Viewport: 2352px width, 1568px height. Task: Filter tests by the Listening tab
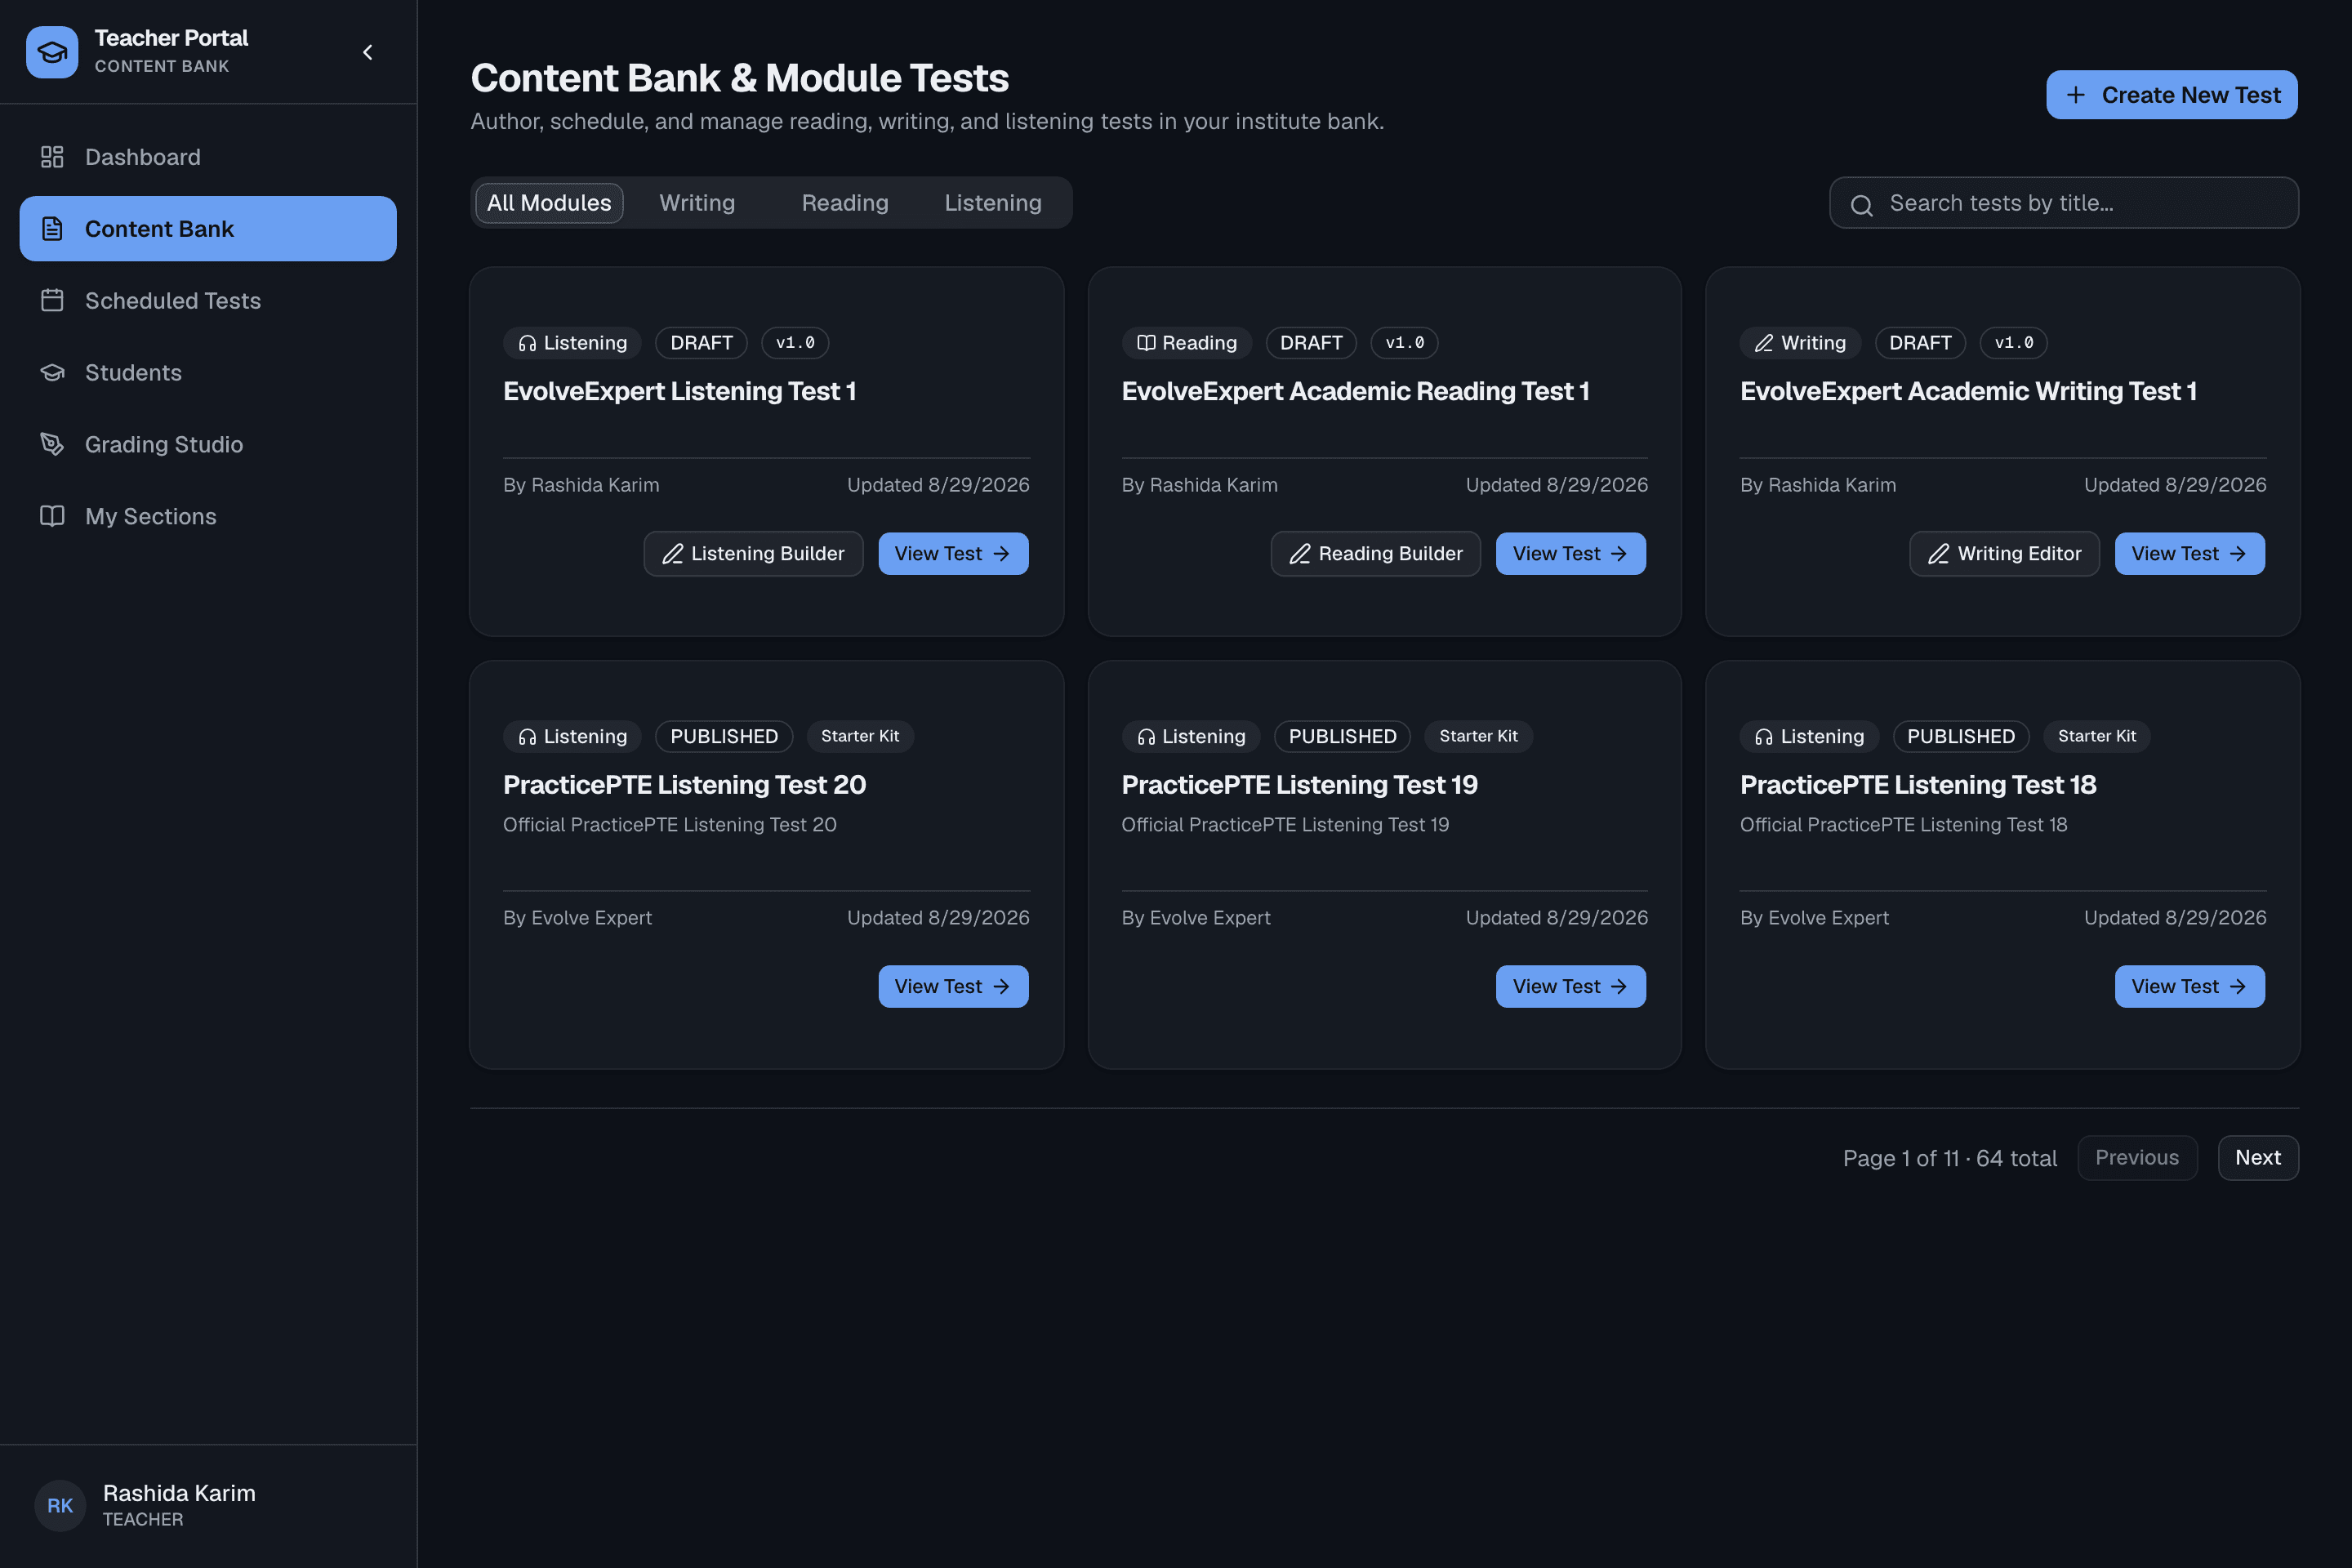click(993, 203)
